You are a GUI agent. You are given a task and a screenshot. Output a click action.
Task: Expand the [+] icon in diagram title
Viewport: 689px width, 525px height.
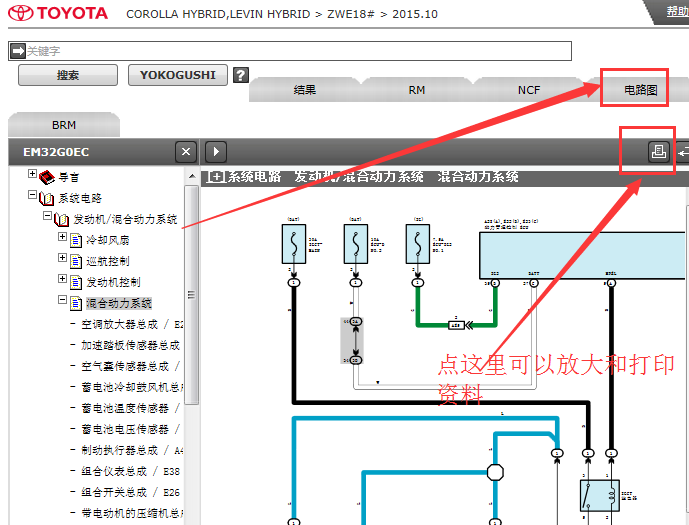[215, 177]
